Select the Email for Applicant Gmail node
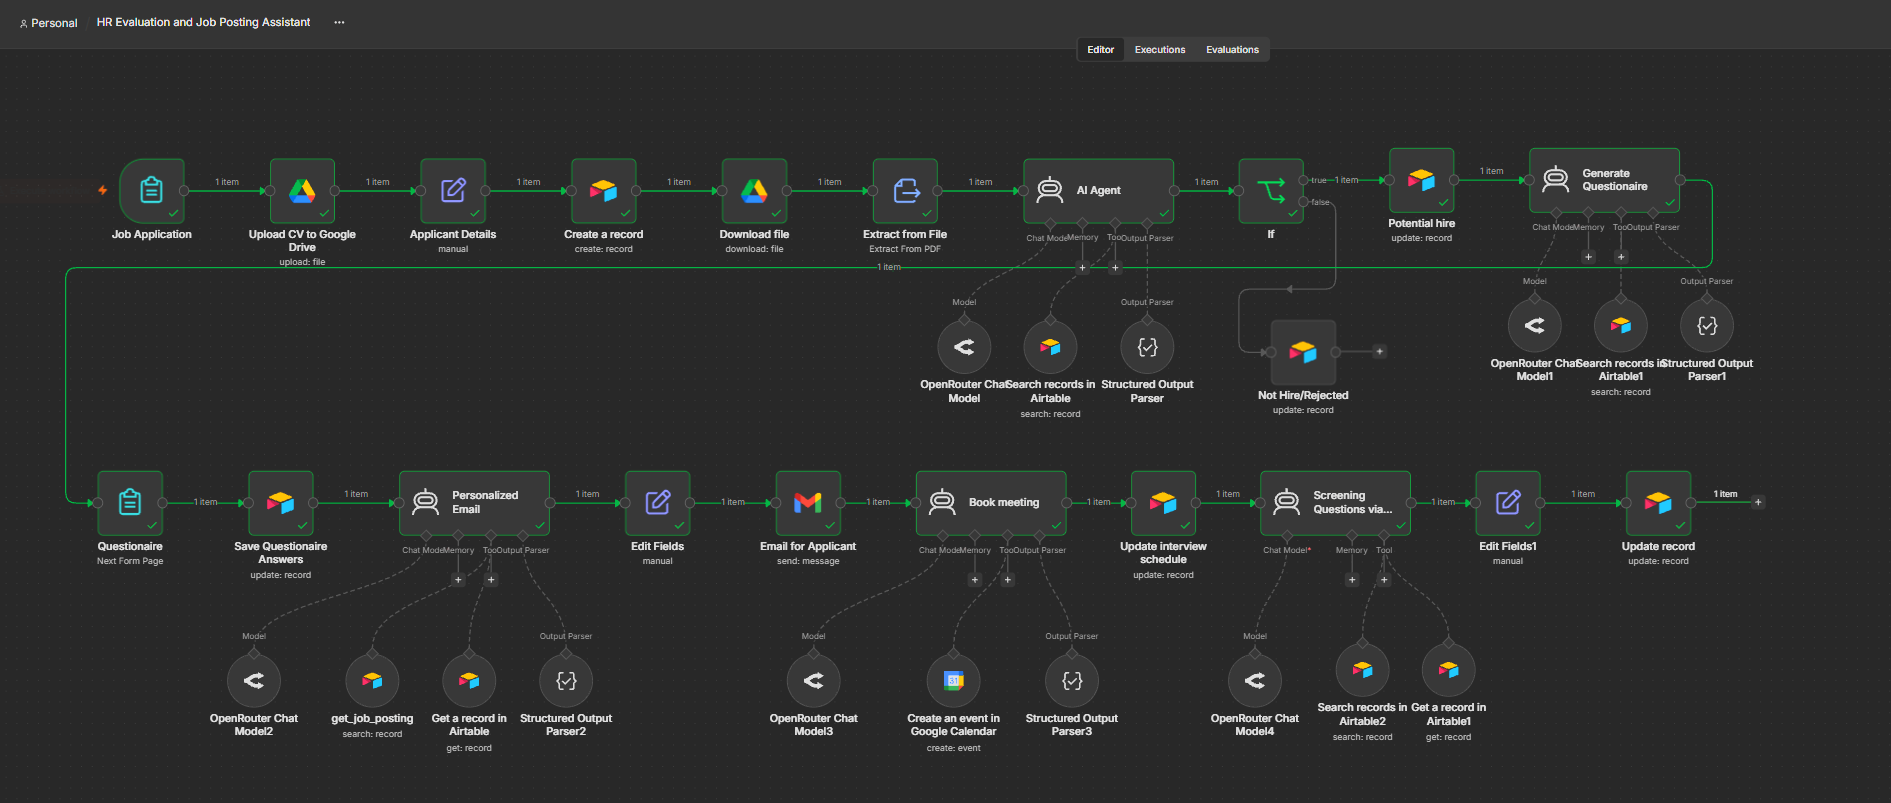 808,502
